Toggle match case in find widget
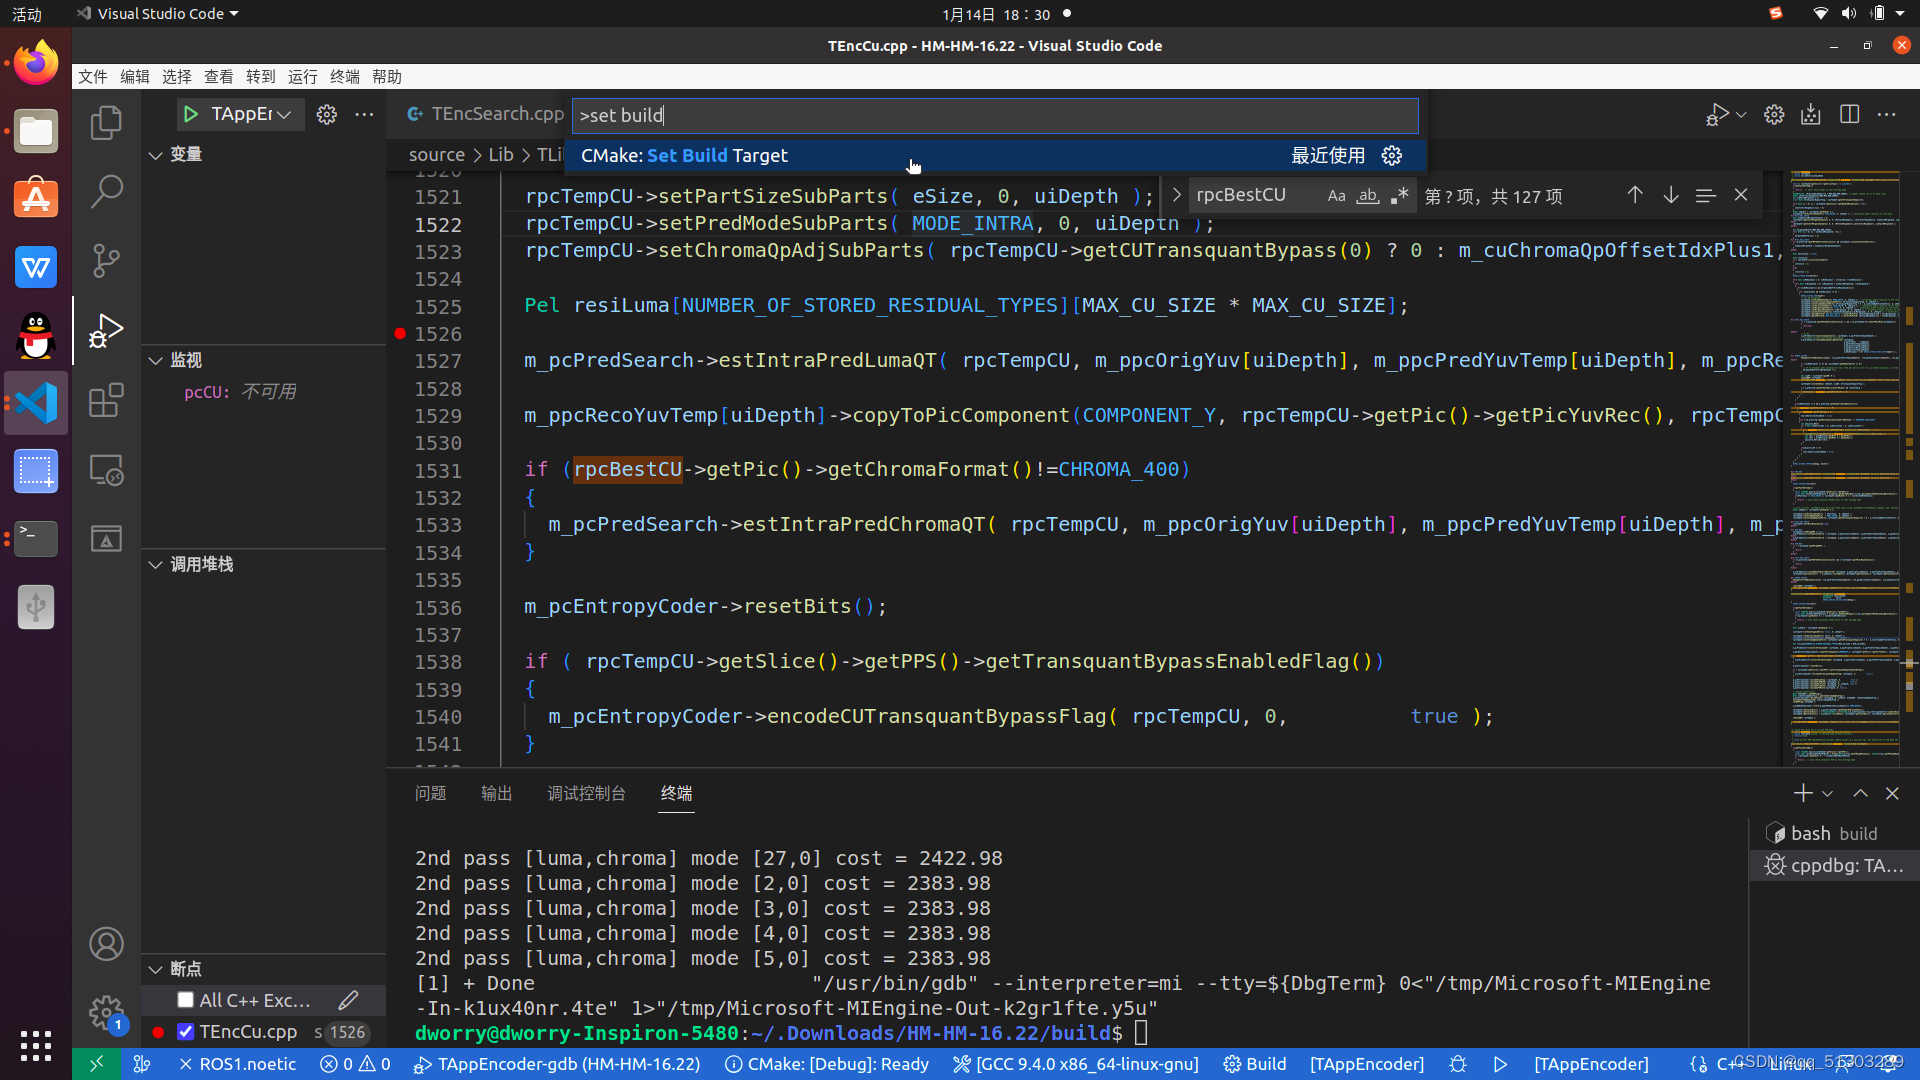Screen dimensions: 1920x1080 pyautogui.click(x=1336, y=196)
